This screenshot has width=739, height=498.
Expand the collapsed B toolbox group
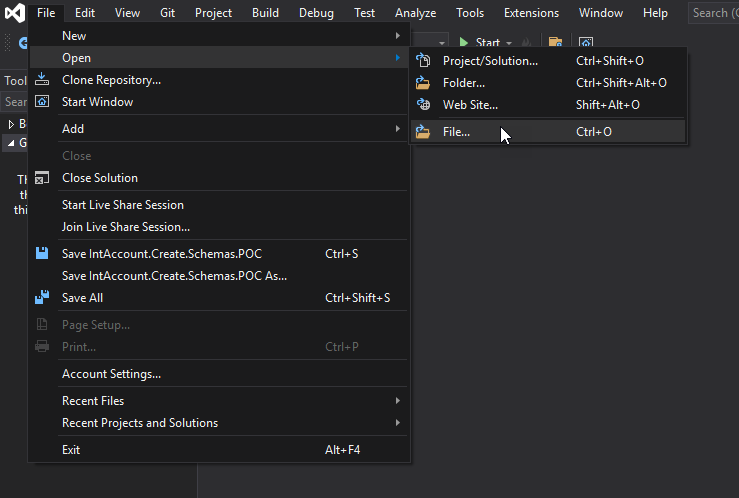(x=11, y=124)
